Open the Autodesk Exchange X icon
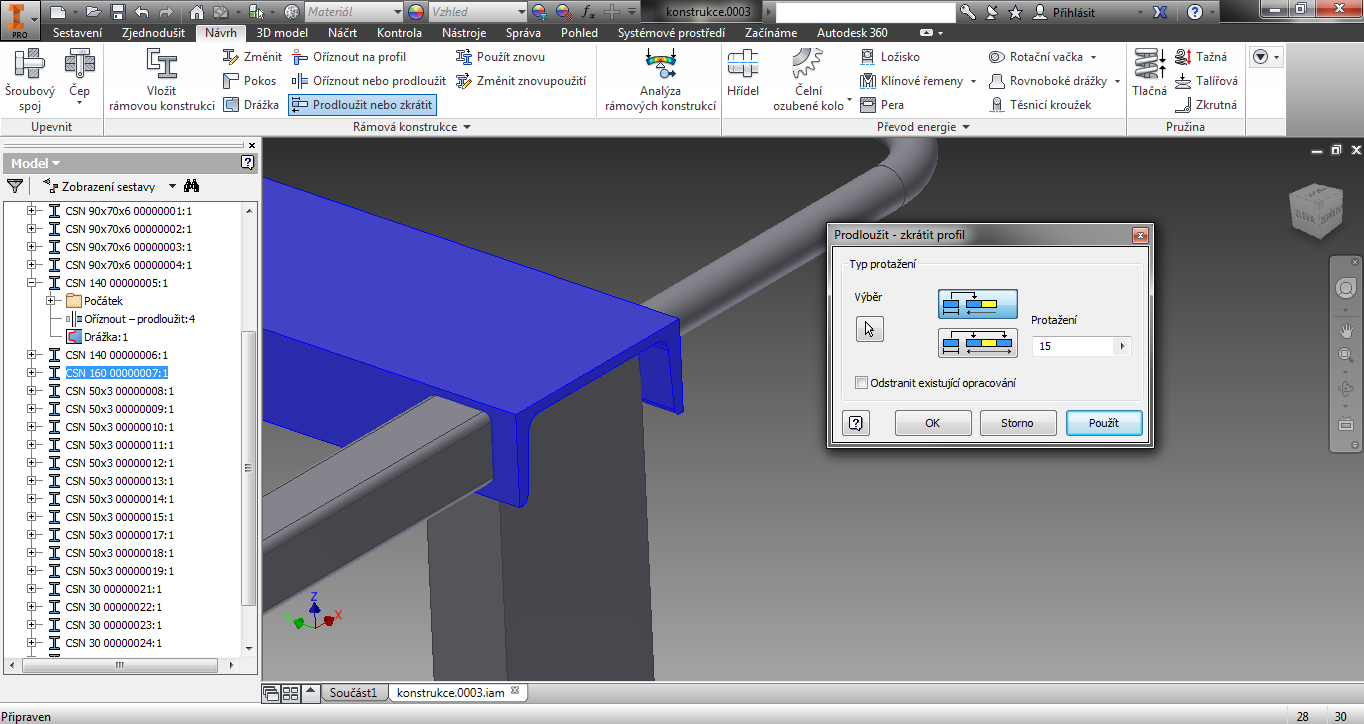Image resolution: width=1364 pixels, height=724 pixels. [x=1160, y=12]
